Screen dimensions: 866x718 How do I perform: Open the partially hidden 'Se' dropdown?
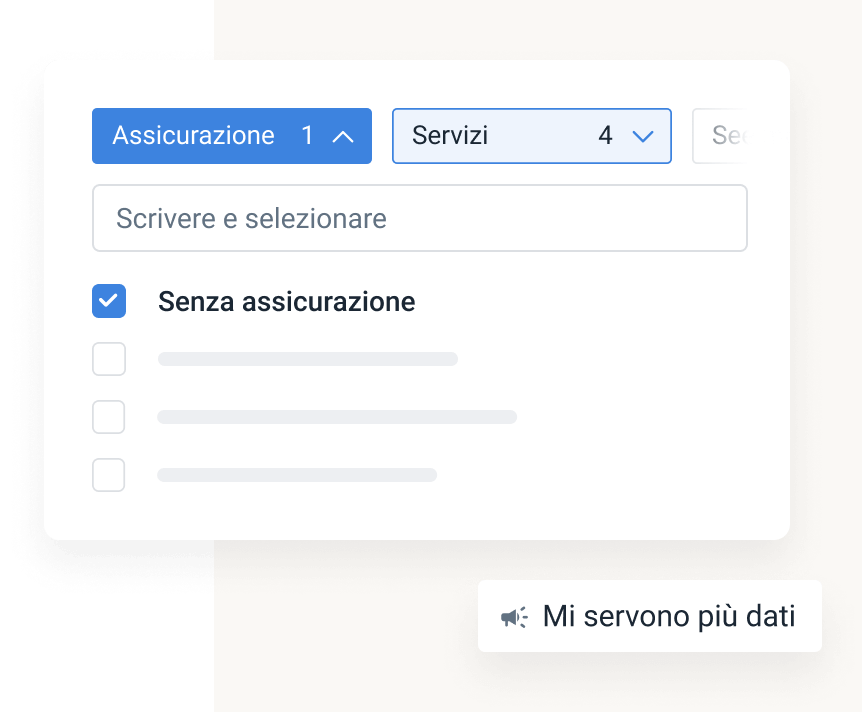[721, 136]
